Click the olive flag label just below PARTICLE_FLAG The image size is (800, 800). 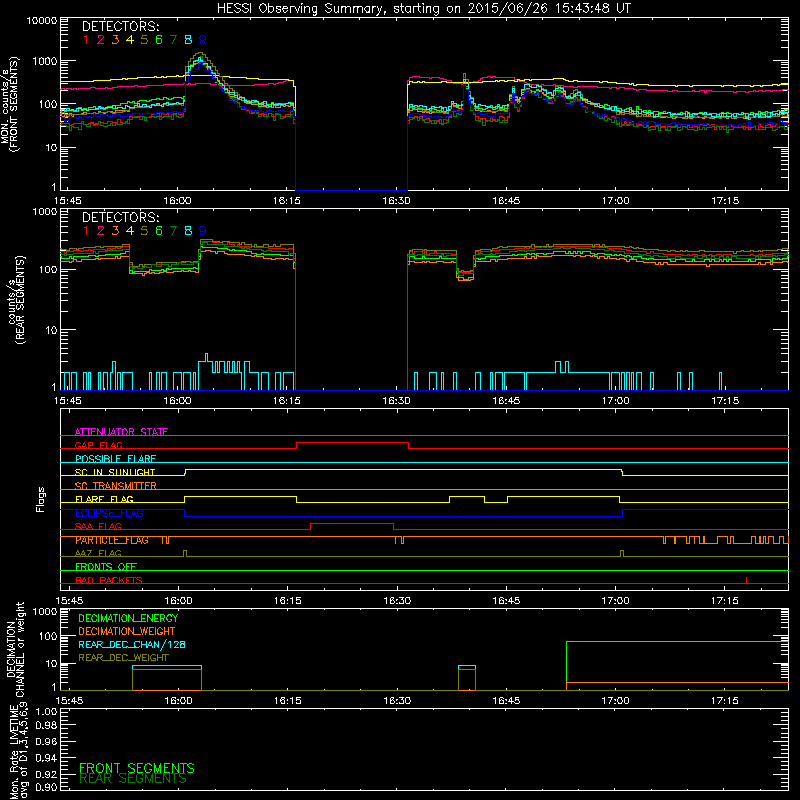click(x=98, y=554)
